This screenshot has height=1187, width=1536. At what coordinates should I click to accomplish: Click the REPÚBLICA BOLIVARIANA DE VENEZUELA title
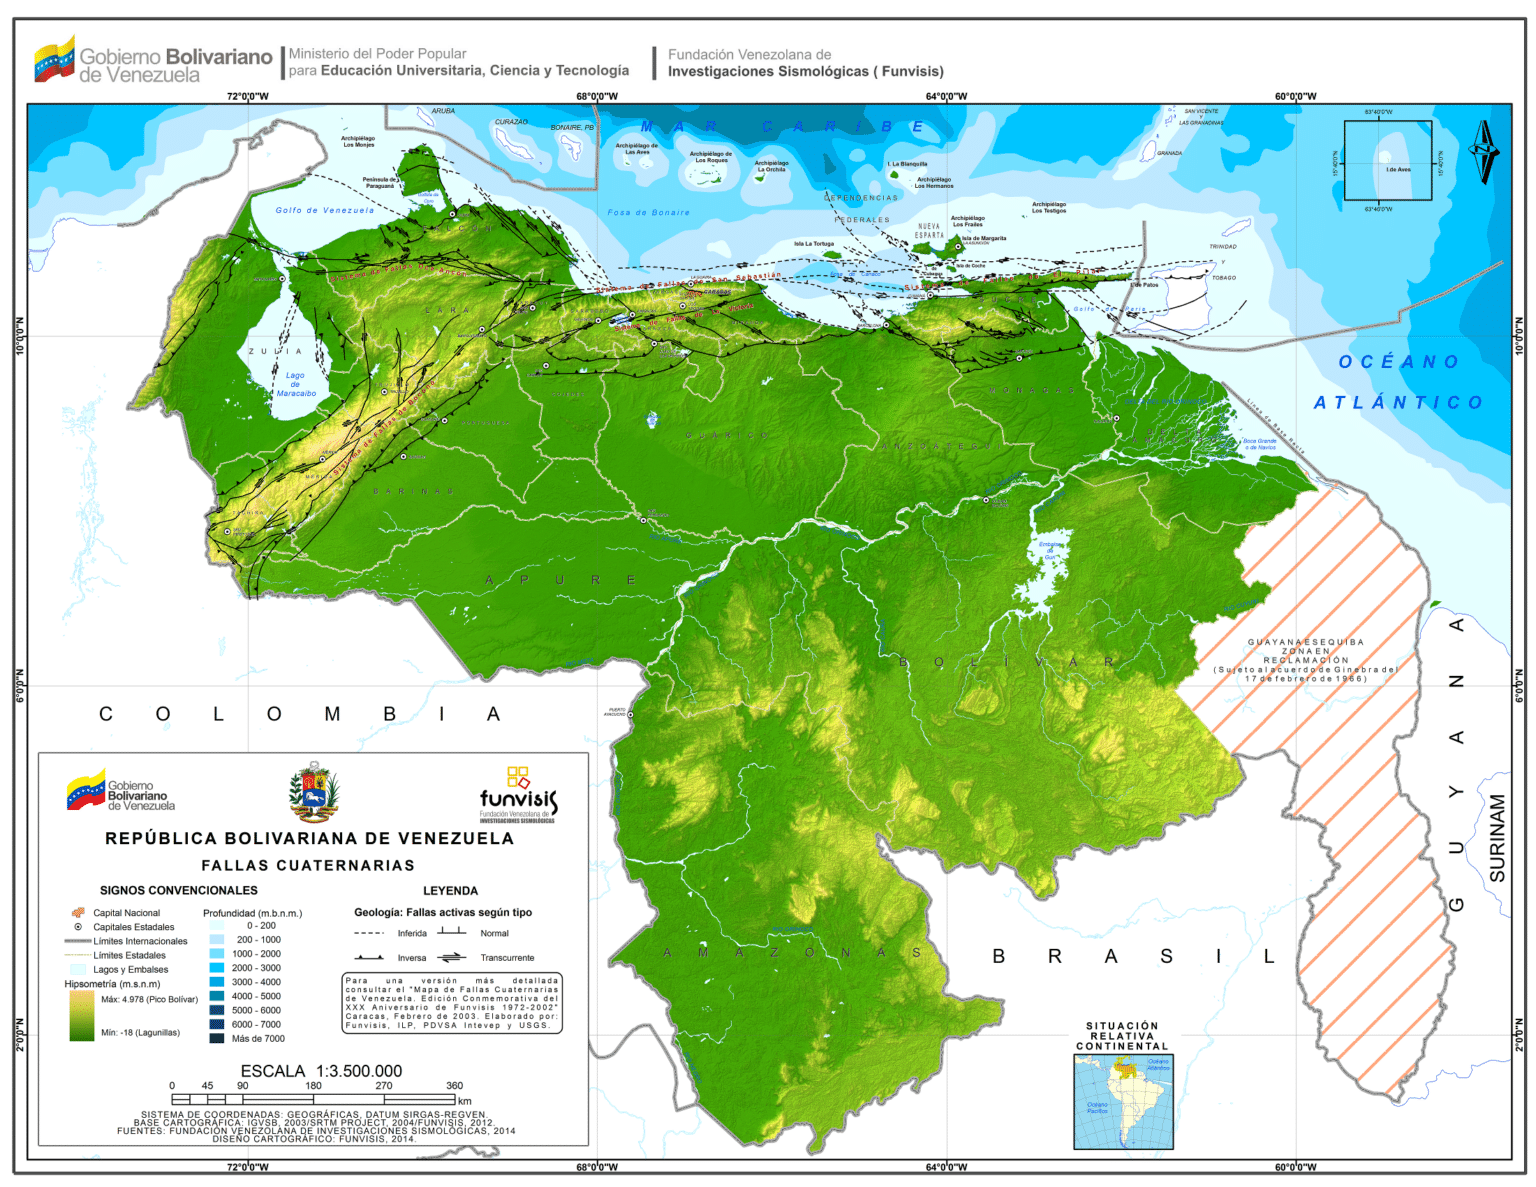(x=309, y=838)
